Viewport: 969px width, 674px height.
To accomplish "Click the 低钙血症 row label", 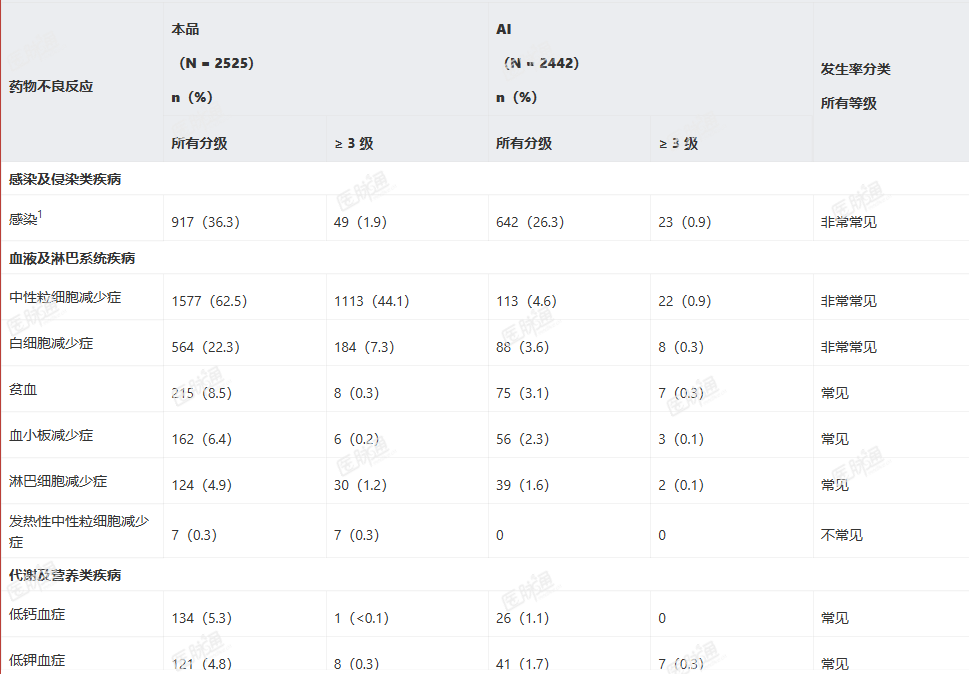I will [x=37, y=614].
